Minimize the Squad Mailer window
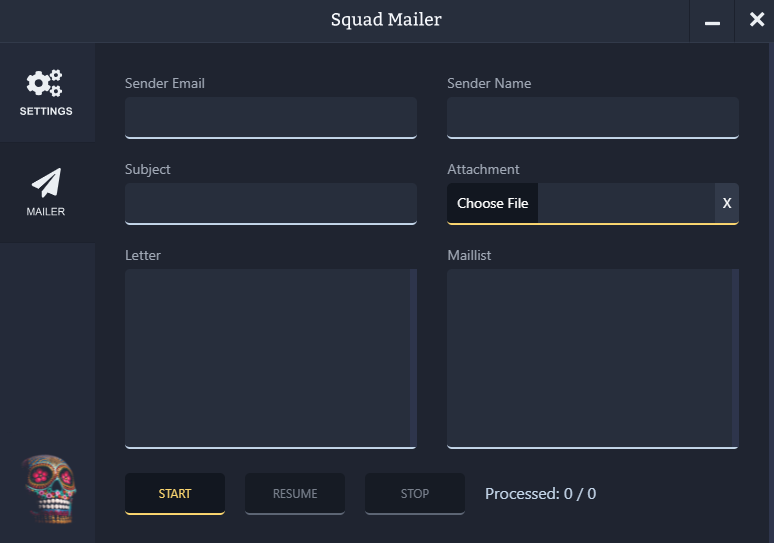Viewport: 774px width, 543px height. (x=712, y=21)
